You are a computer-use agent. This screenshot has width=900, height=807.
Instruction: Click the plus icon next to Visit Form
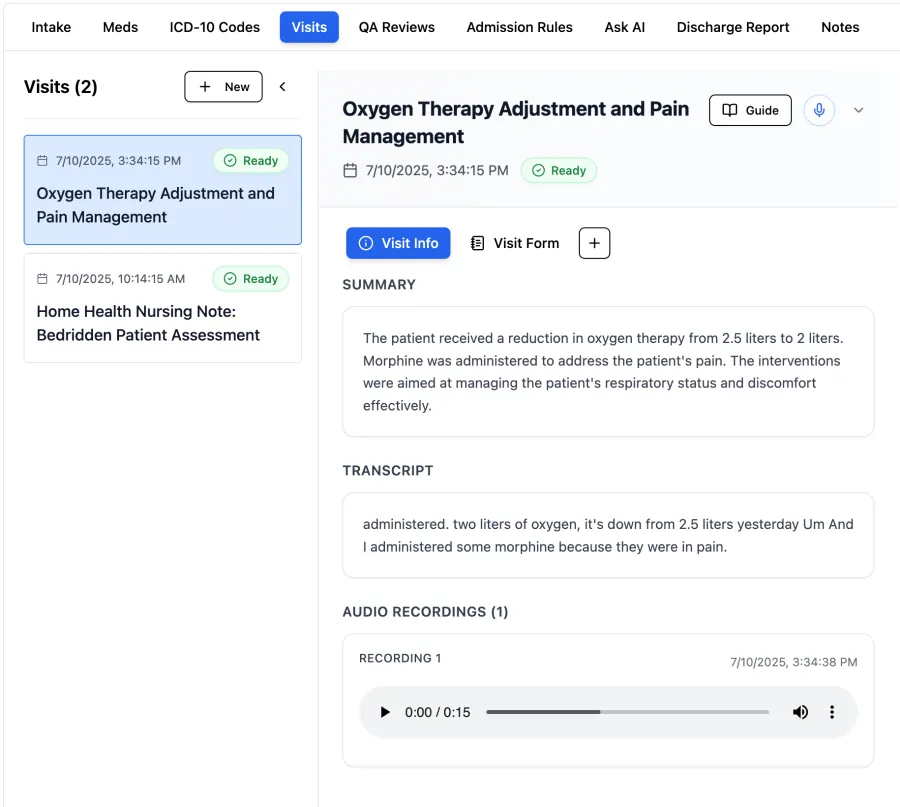click(x=594, y=242)
